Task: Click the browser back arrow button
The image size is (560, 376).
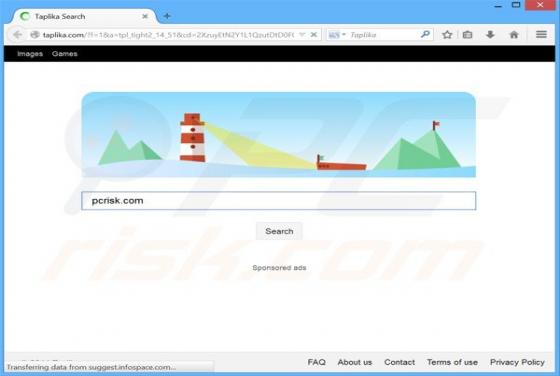Action: pyautogui.click(x=17, y=35)
